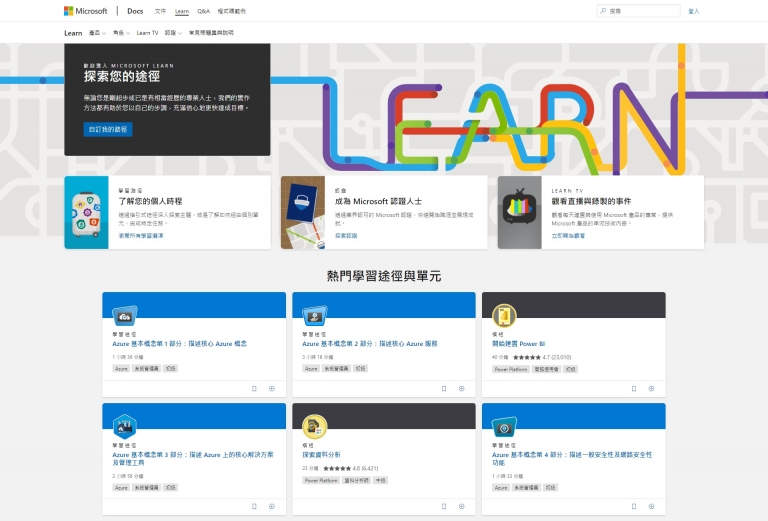Click the star rating on the Power BI card
Screen dimensions: 768x521
coord(527,357)
